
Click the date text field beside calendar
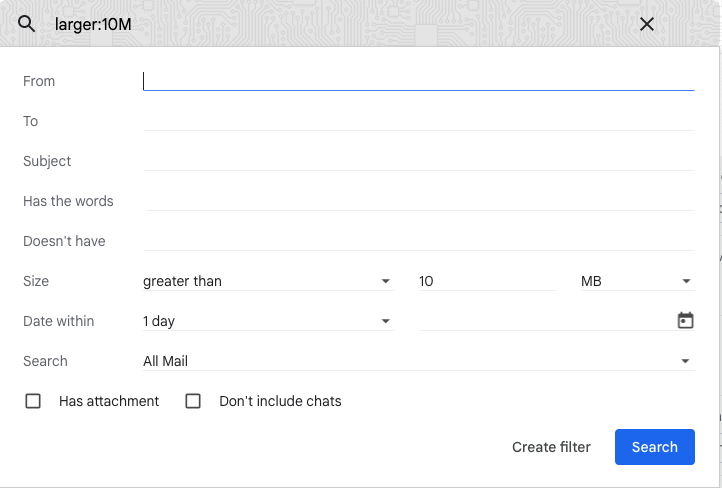click(x=547, y=321)
